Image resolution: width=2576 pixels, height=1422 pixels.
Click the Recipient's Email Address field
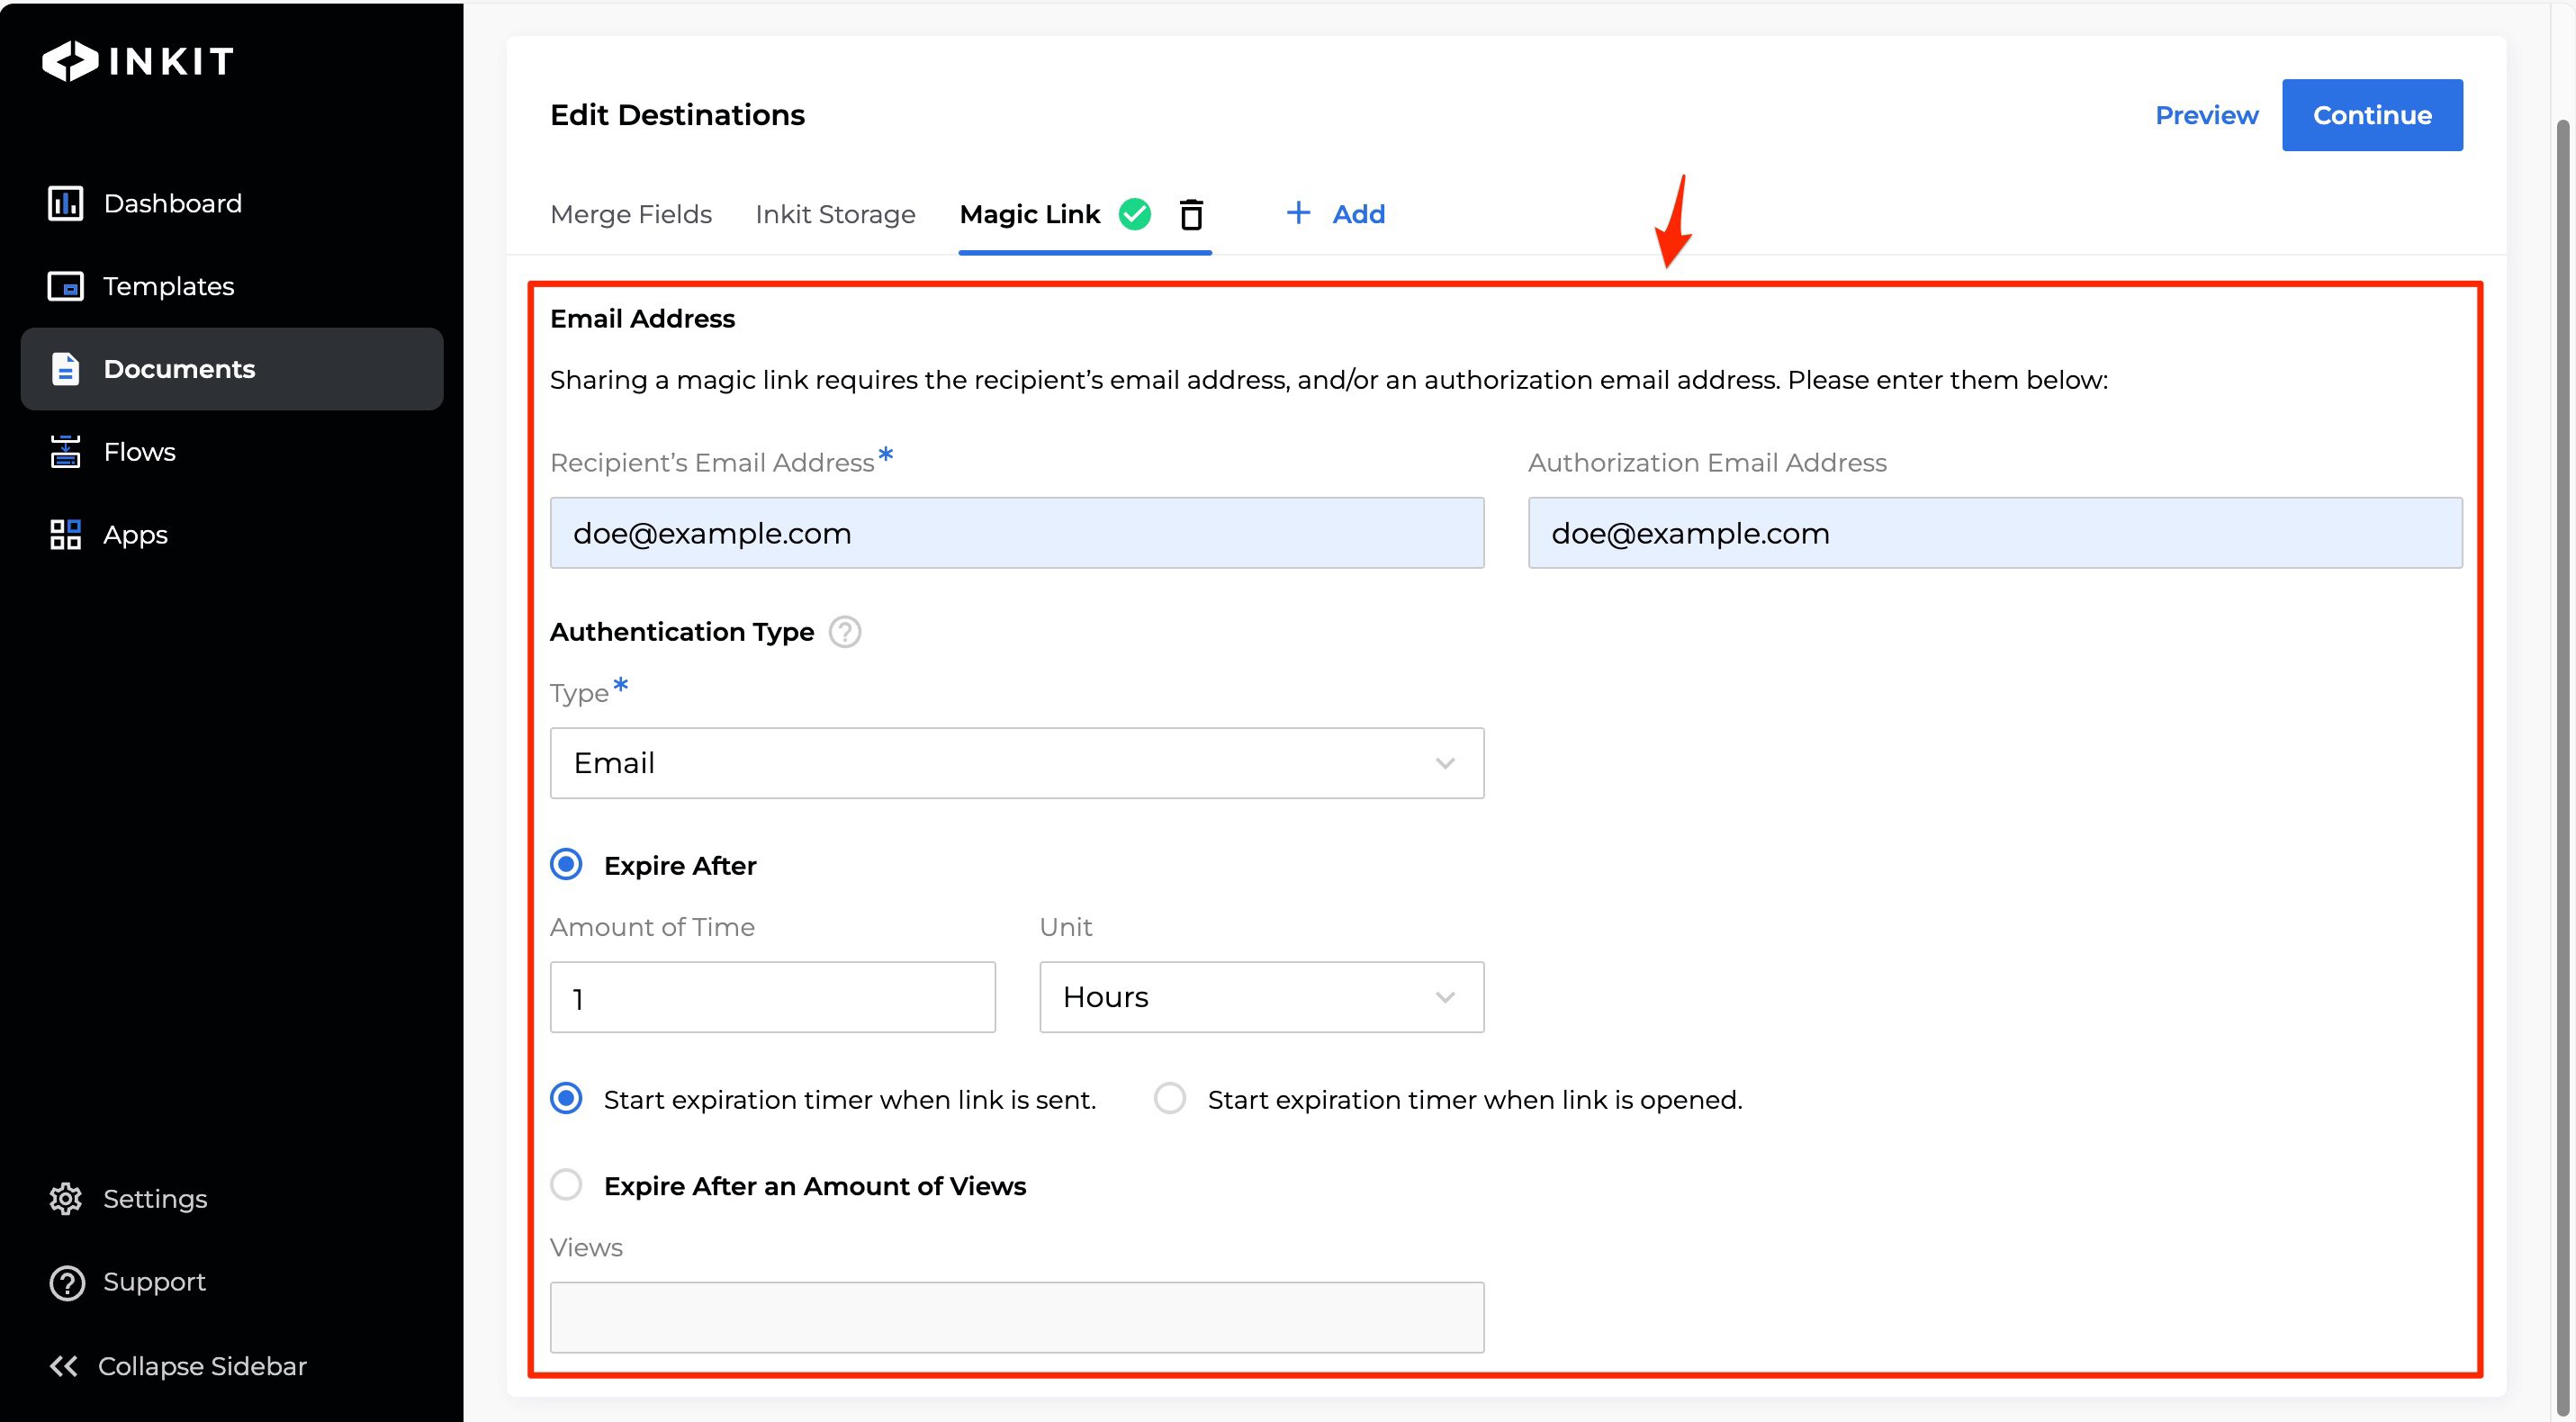click(x=1017, y=533)
